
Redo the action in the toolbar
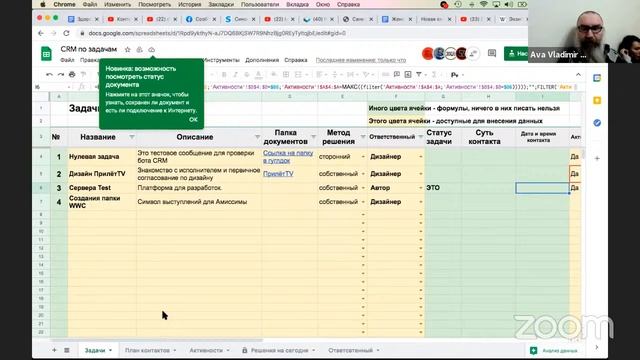tap(61, 74)
